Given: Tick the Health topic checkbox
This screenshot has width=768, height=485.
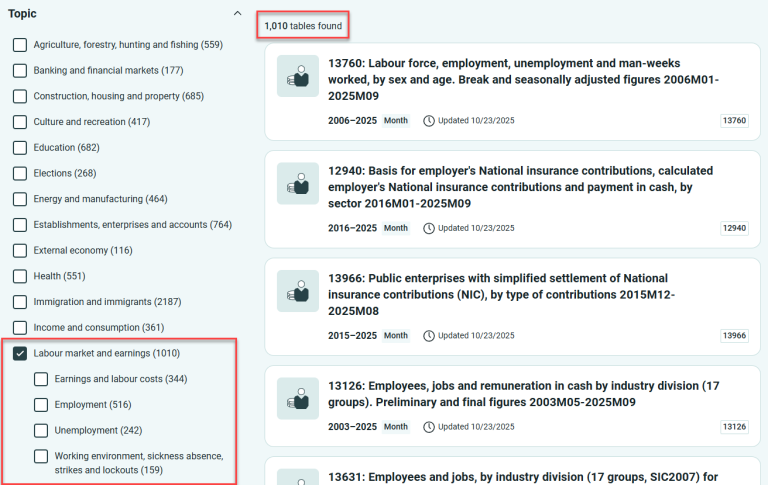Looking at the screenshot, I should click(20, 276).
